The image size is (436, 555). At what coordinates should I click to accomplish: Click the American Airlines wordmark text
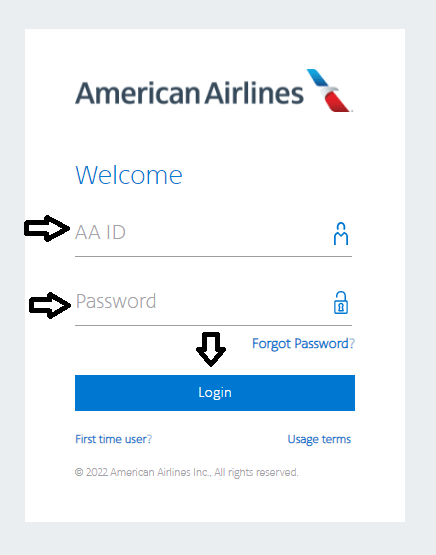coord(189,93)
